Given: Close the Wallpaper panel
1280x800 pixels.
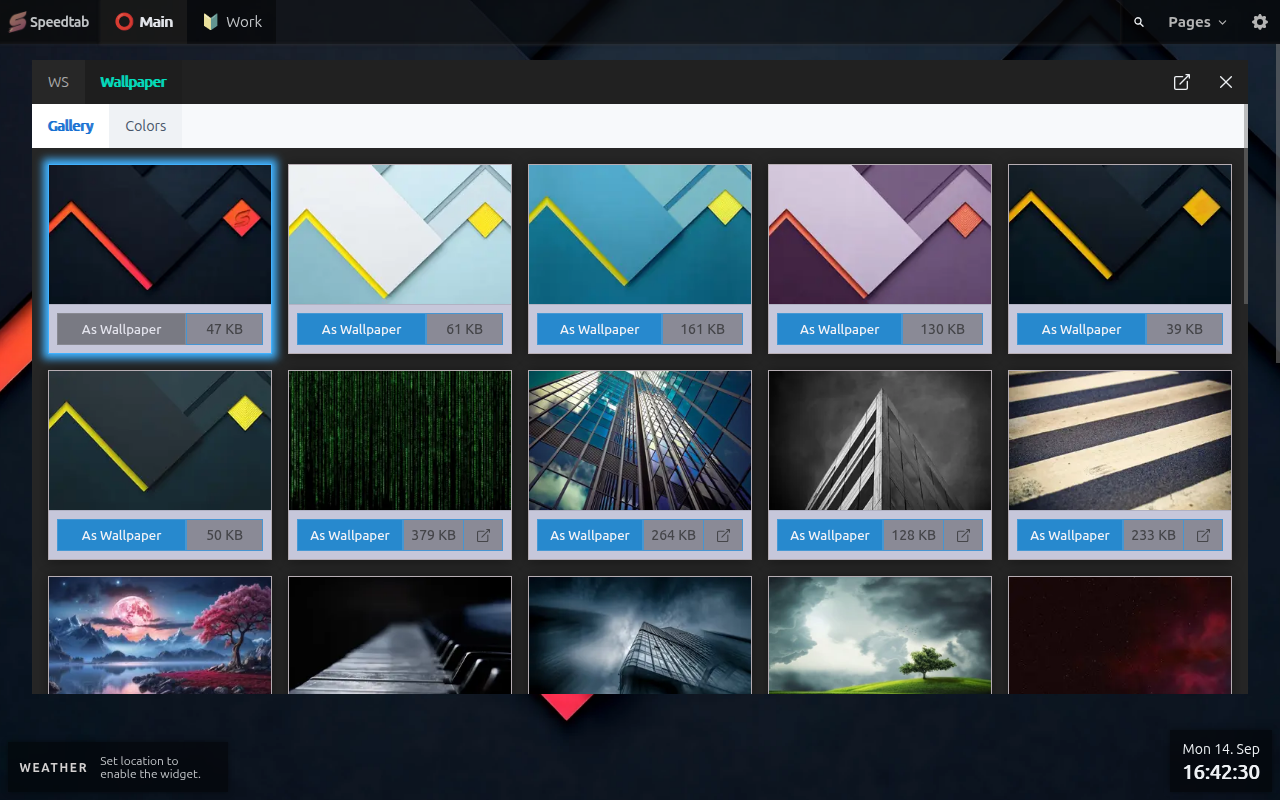Looking at the screenshot, I should pyautogui.click(x=1226, y=82).
